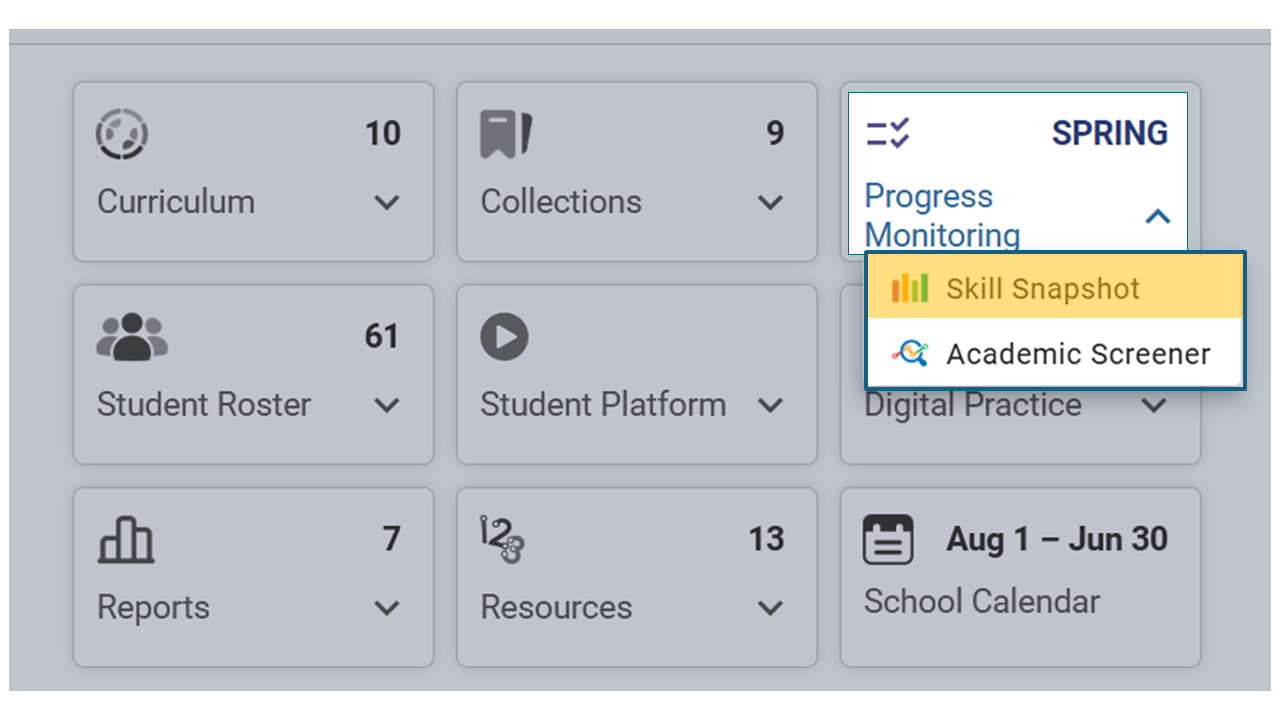The image size is (1280, 720).
Task: Expand the Curriculum tile chevron
Action: point(387,202)
